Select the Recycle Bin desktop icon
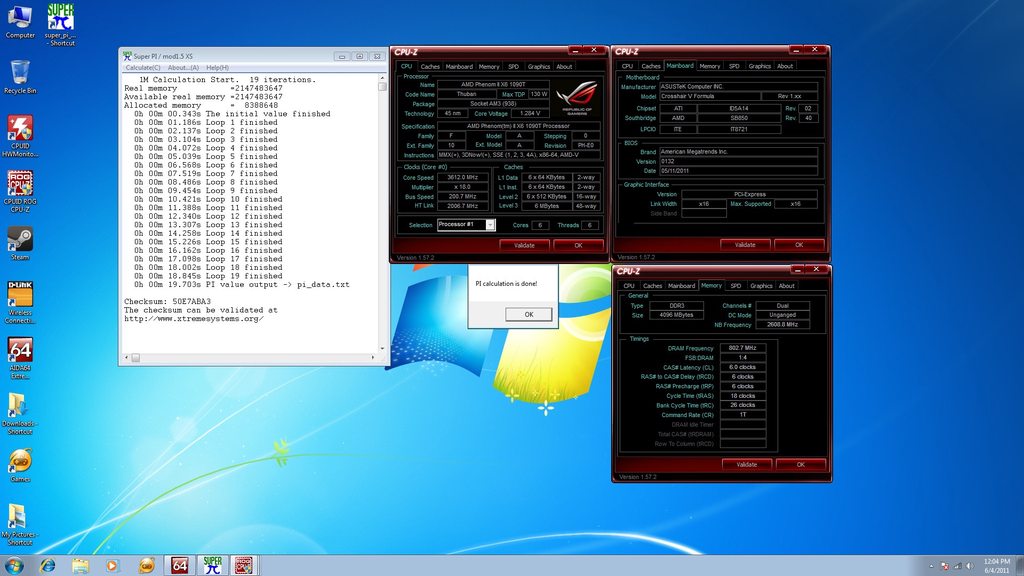 pos(20,77)
